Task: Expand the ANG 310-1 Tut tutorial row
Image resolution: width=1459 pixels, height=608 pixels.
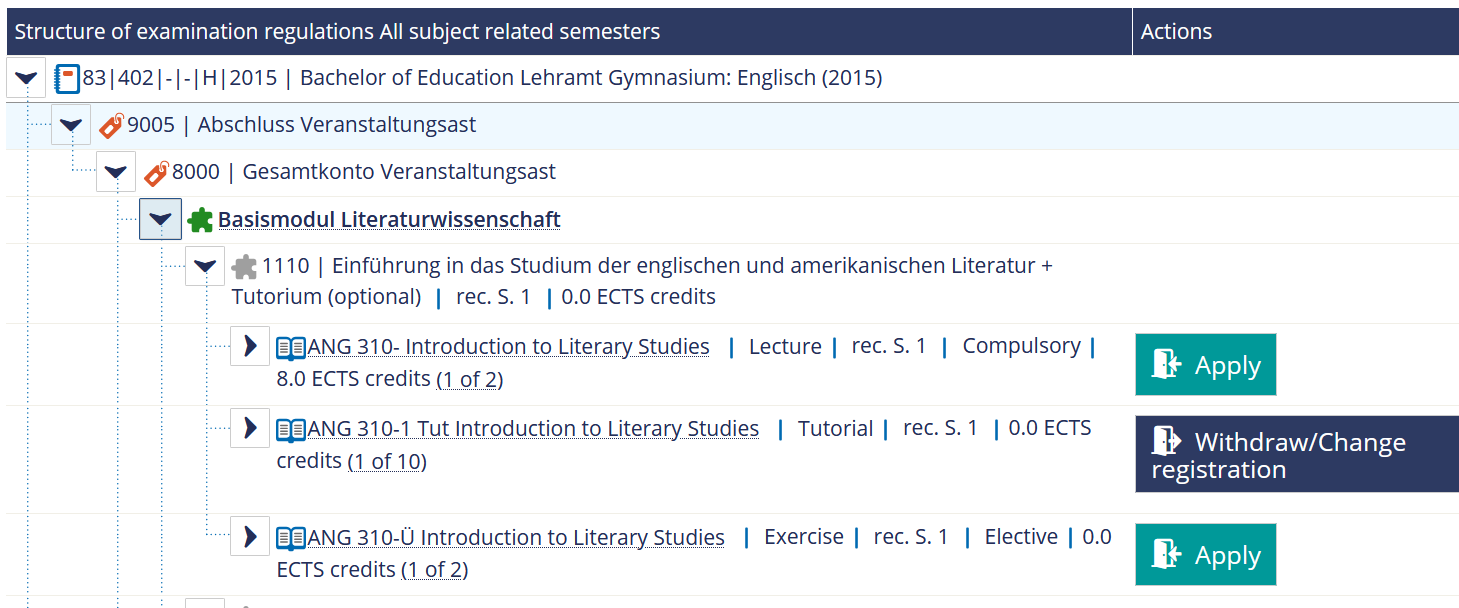Action: (x=250, y=428)
